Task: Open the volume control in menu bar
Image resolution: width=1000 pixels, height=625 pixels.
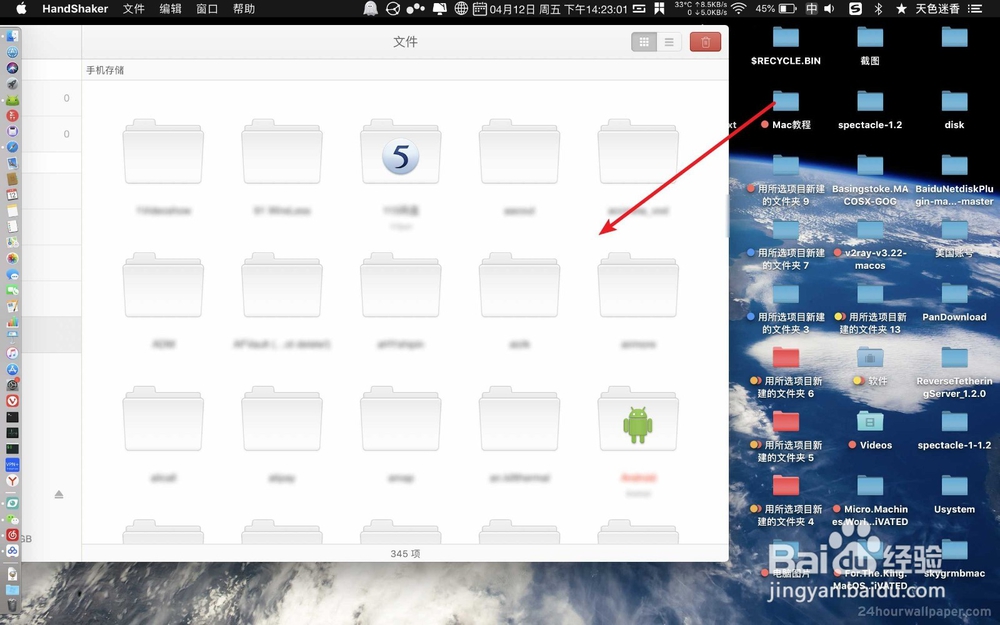Action: coord(829,9)
